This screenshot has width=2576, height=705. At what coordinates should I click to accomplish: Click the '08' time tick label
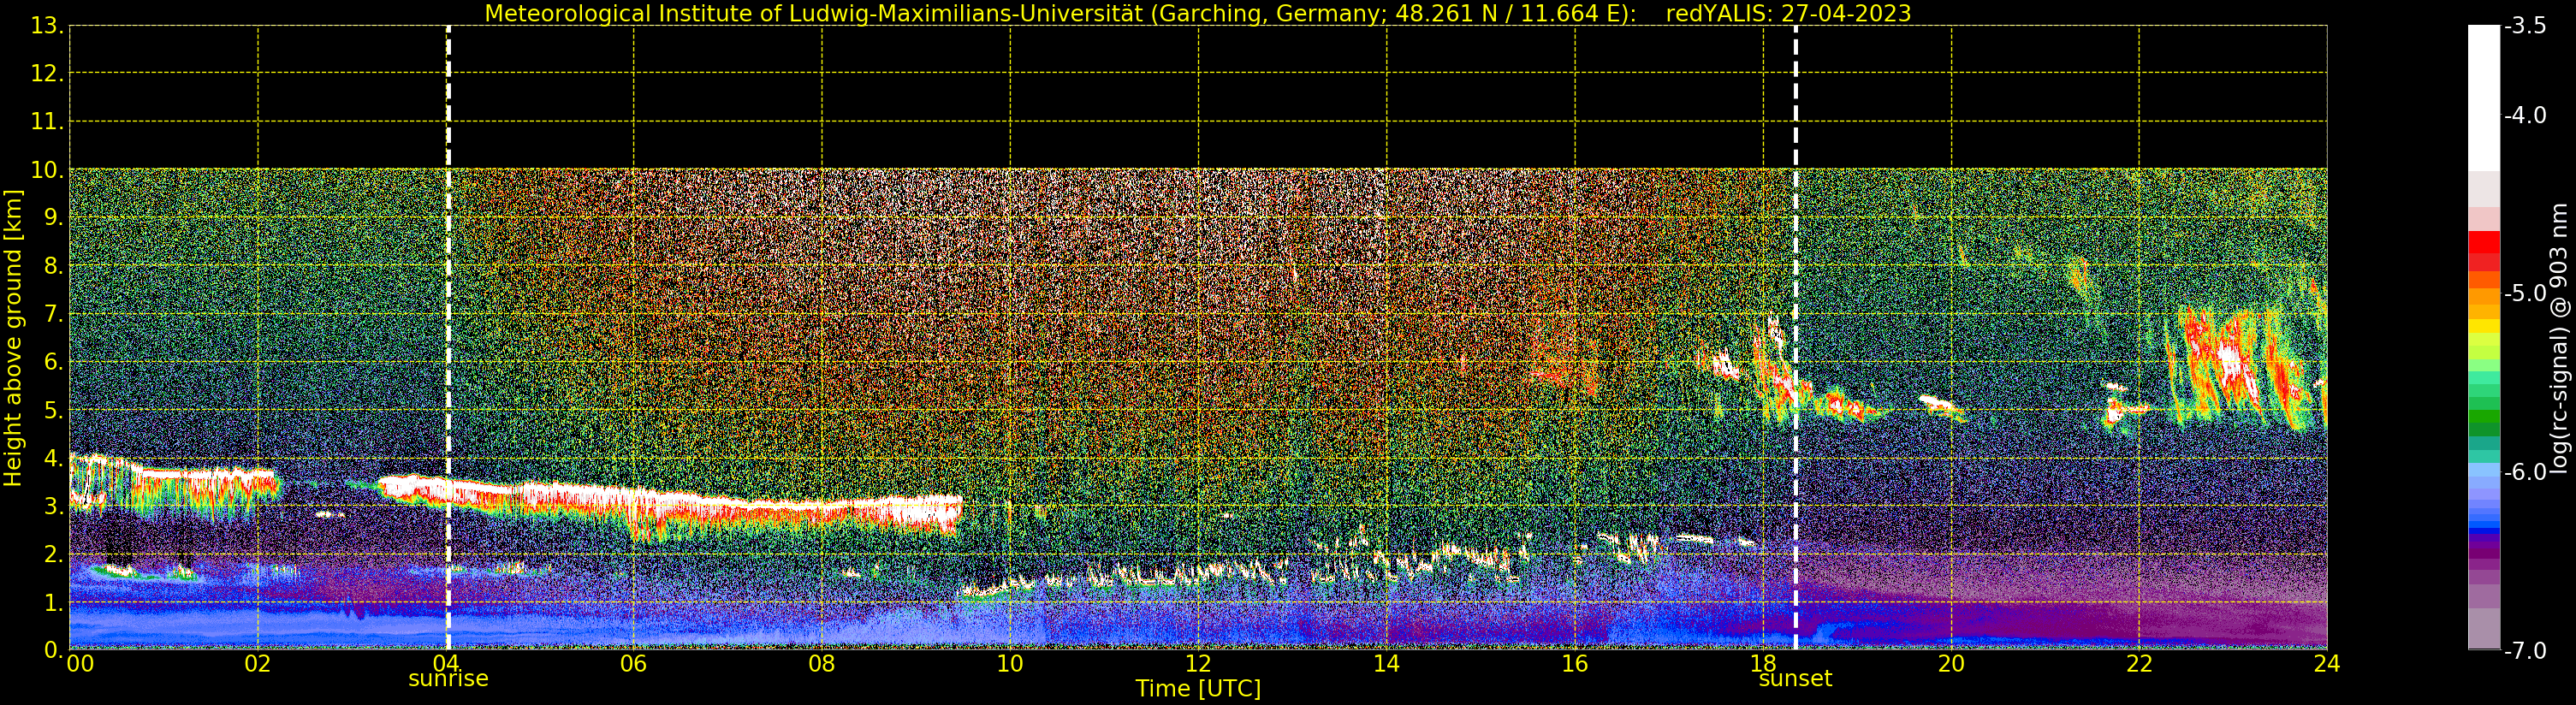(x=821, y=663)
